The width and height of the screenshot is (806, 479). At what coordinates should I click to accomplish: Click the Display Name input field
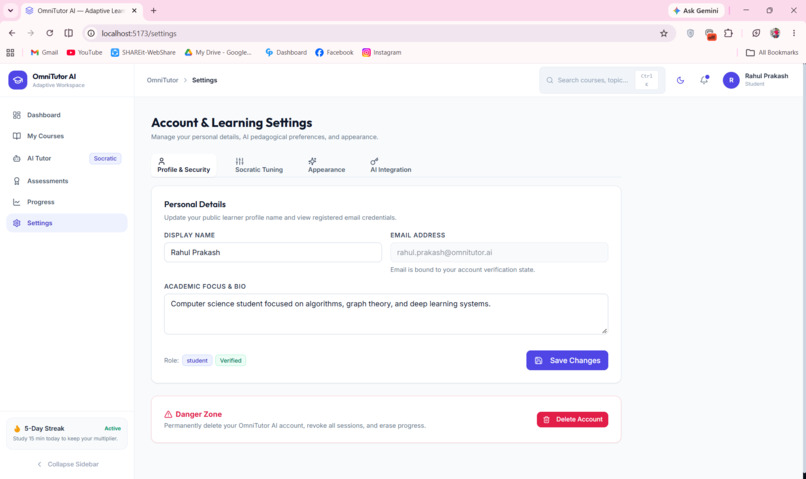coord(272,252)
